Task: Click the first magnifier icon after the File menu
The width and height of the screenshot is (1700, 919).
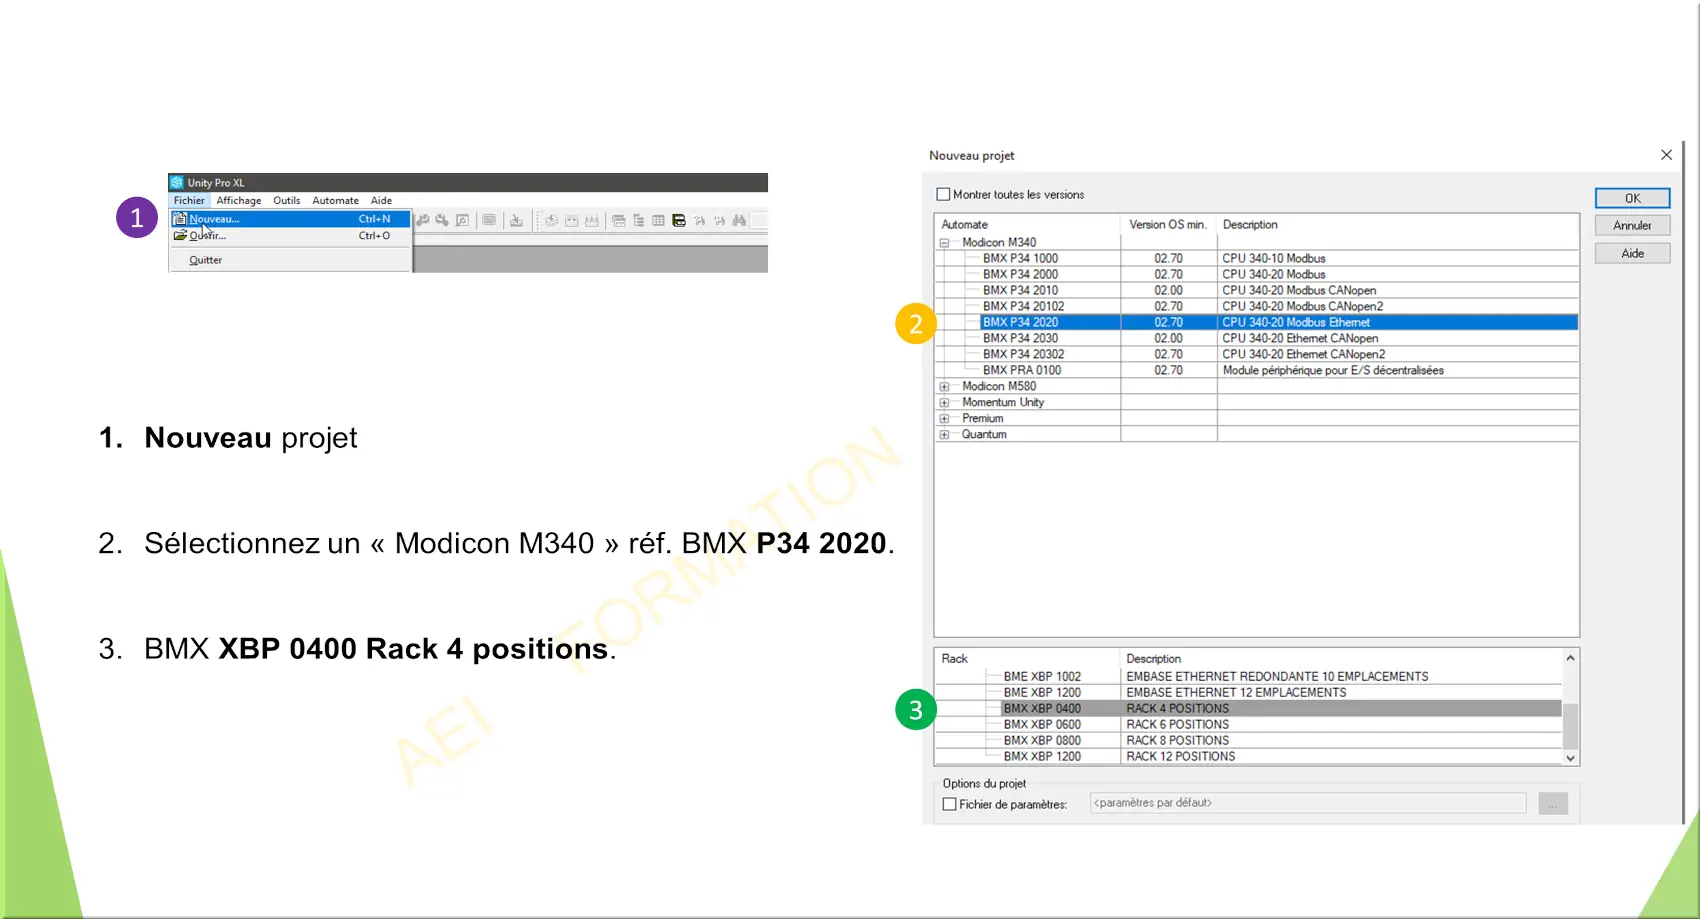Action: (423, 220)
